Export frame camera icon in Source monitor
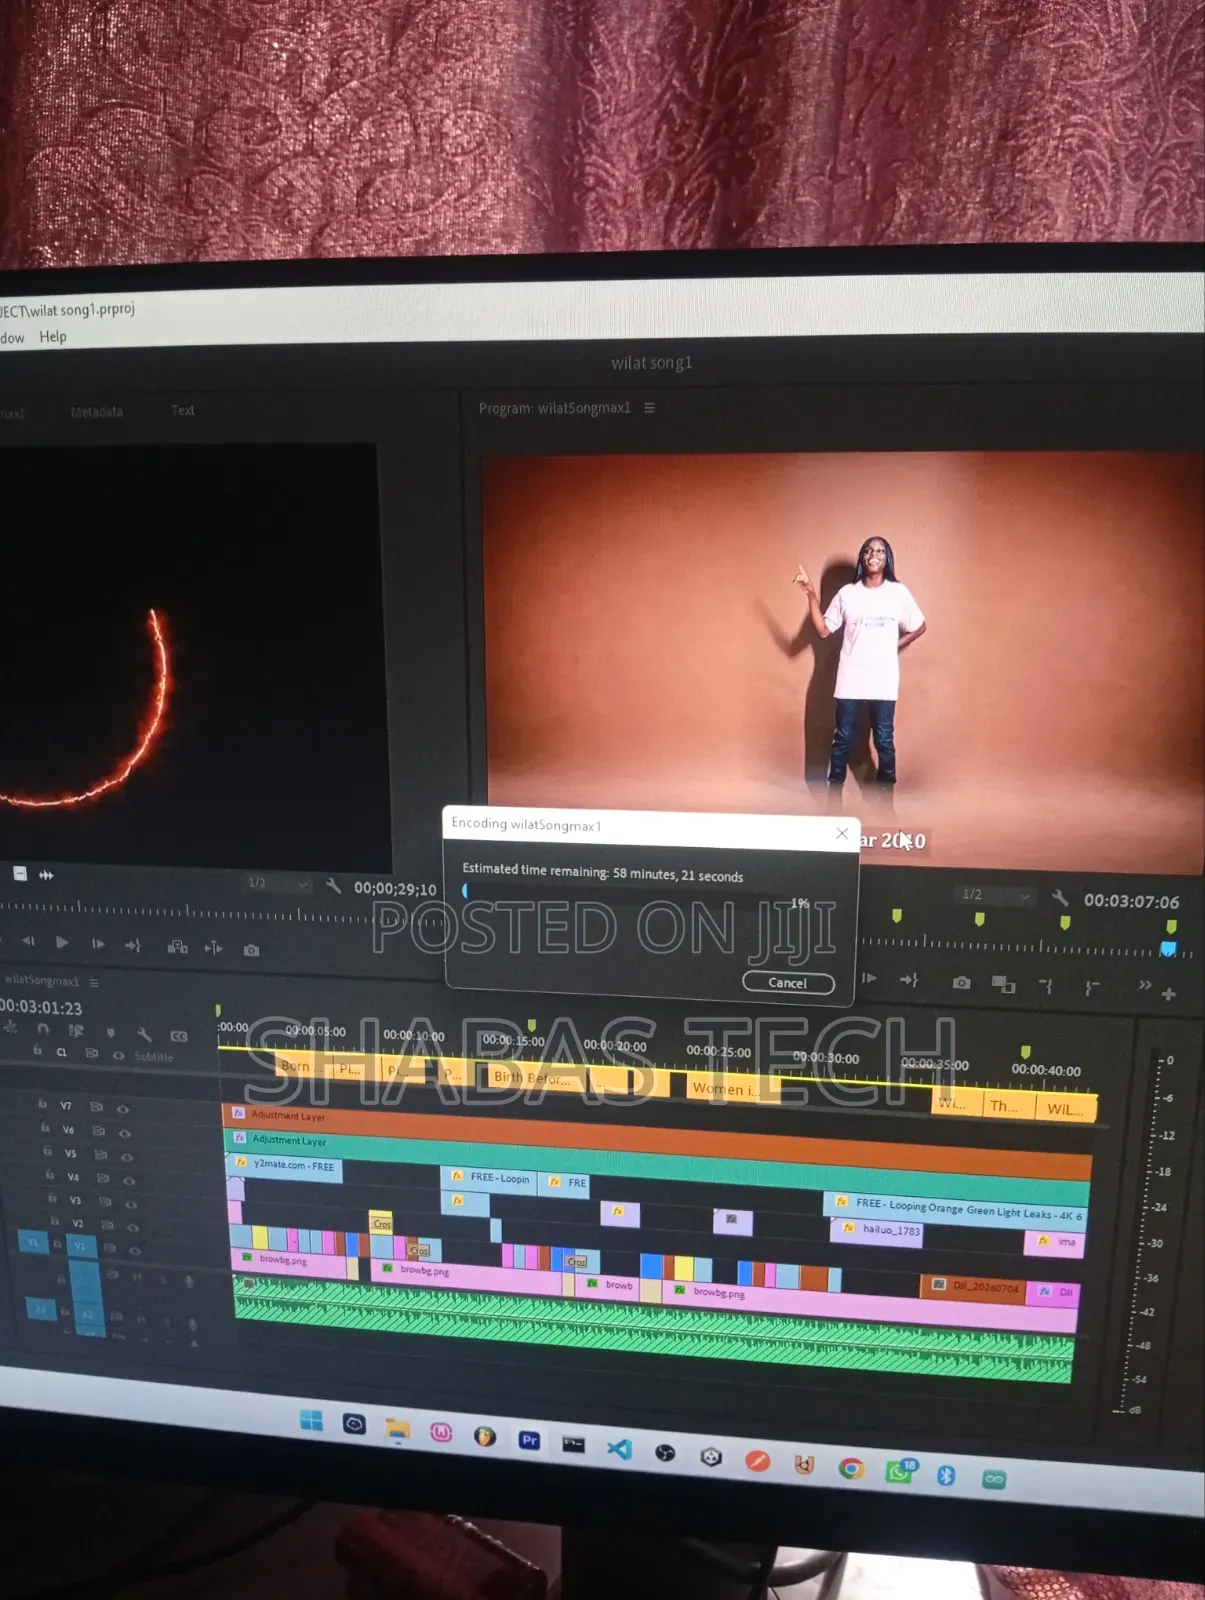1205x1600 pixels. pyautogui.click(x=251, y=950)
